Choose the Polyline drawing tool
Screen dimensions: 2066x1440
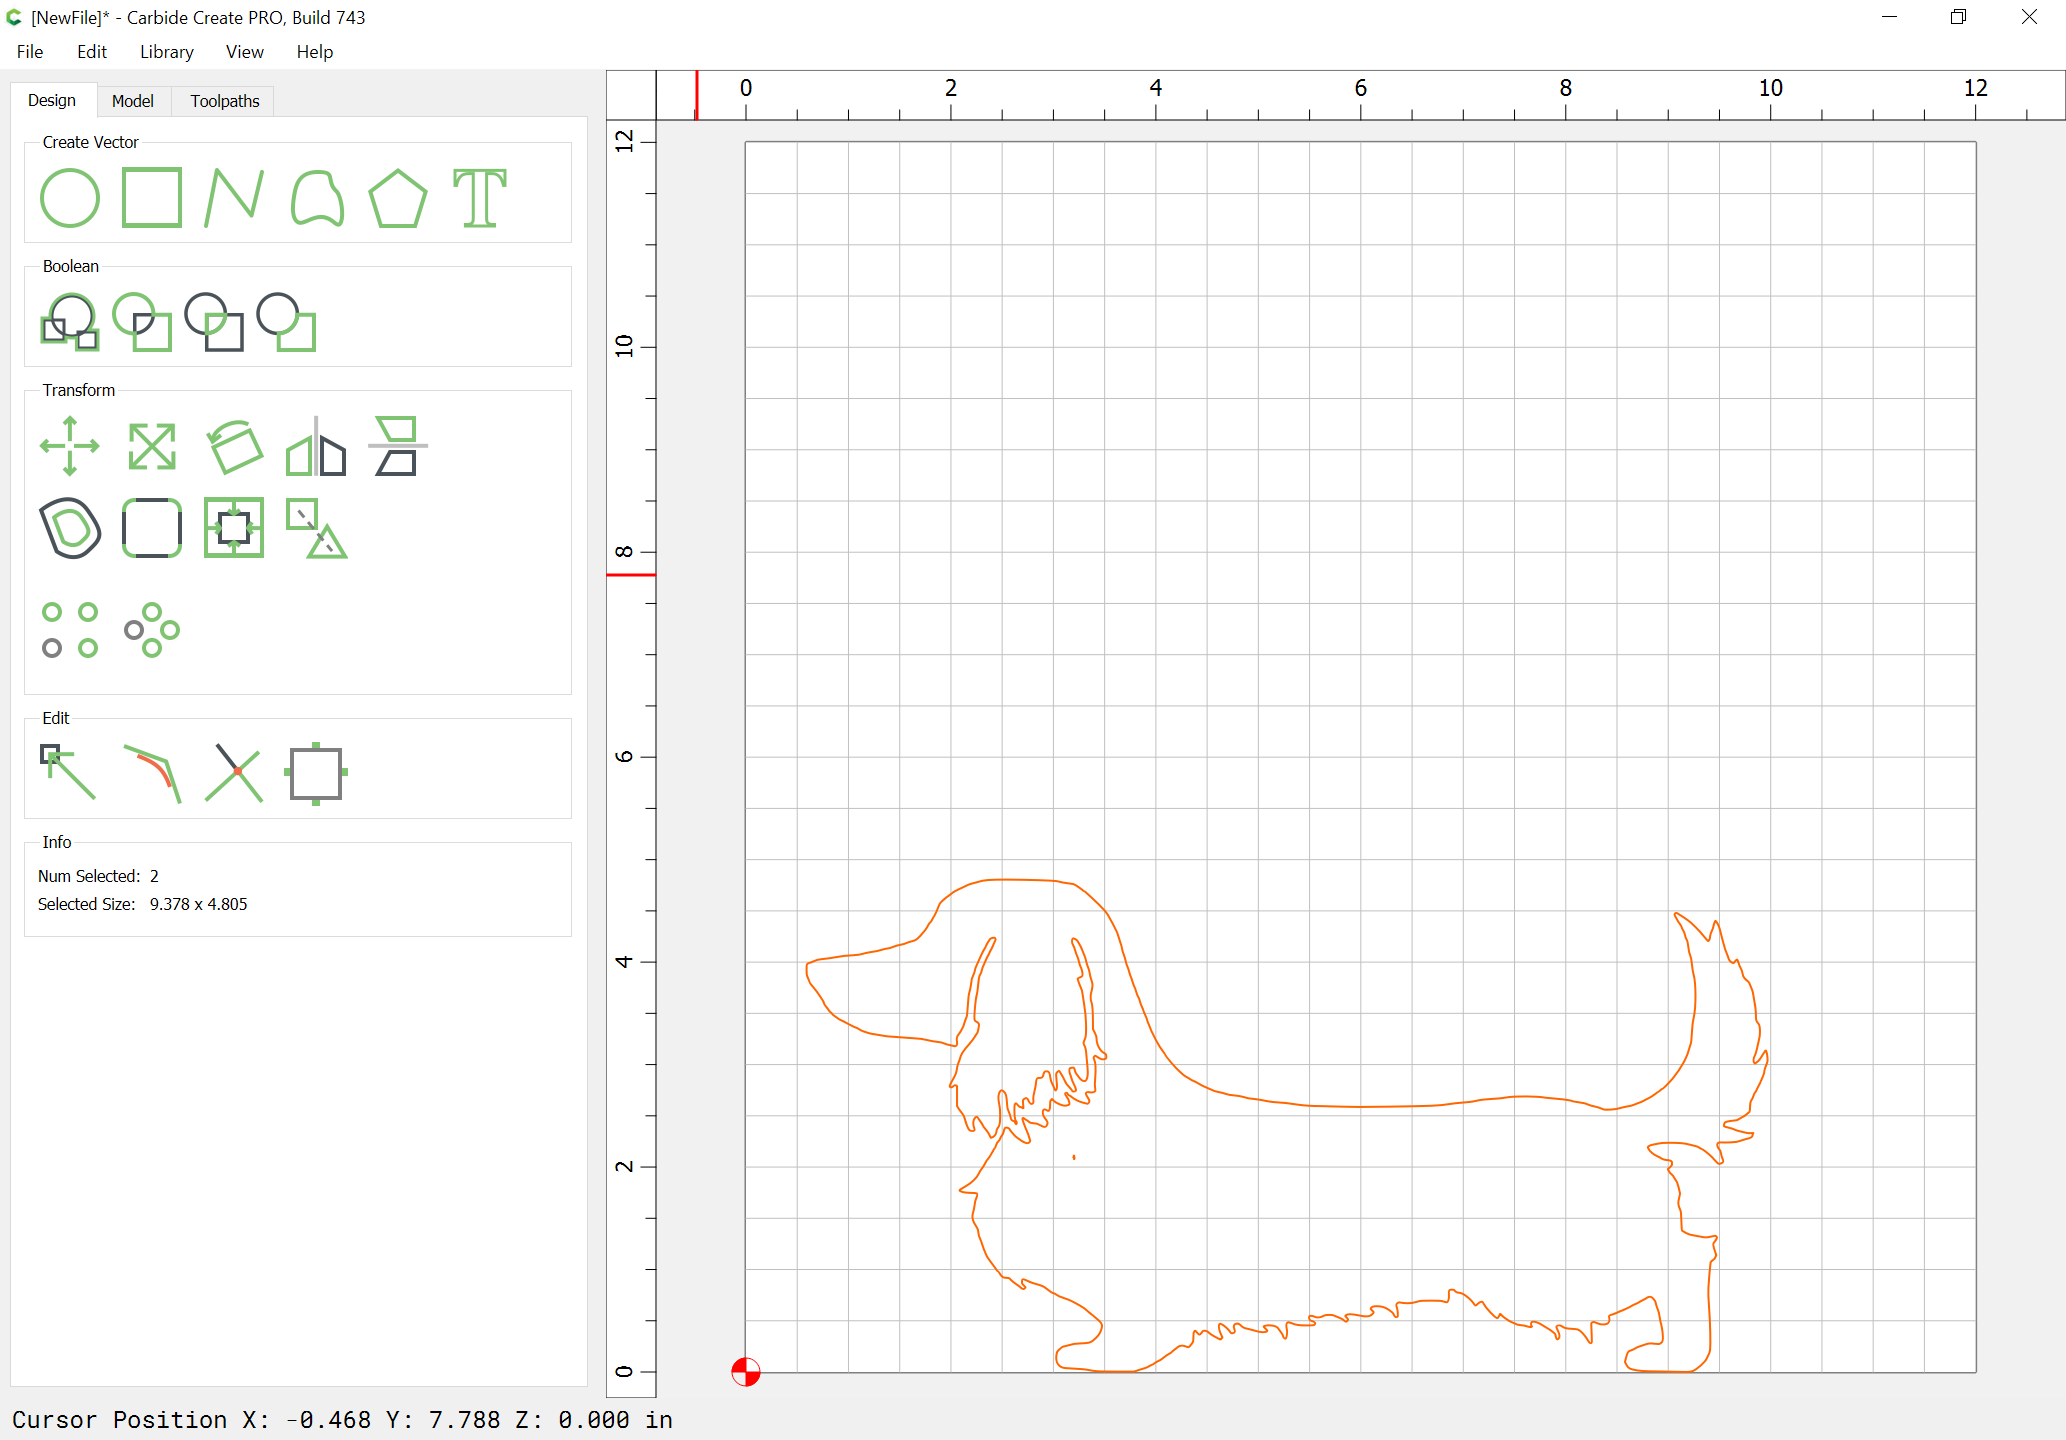point(233,198)
